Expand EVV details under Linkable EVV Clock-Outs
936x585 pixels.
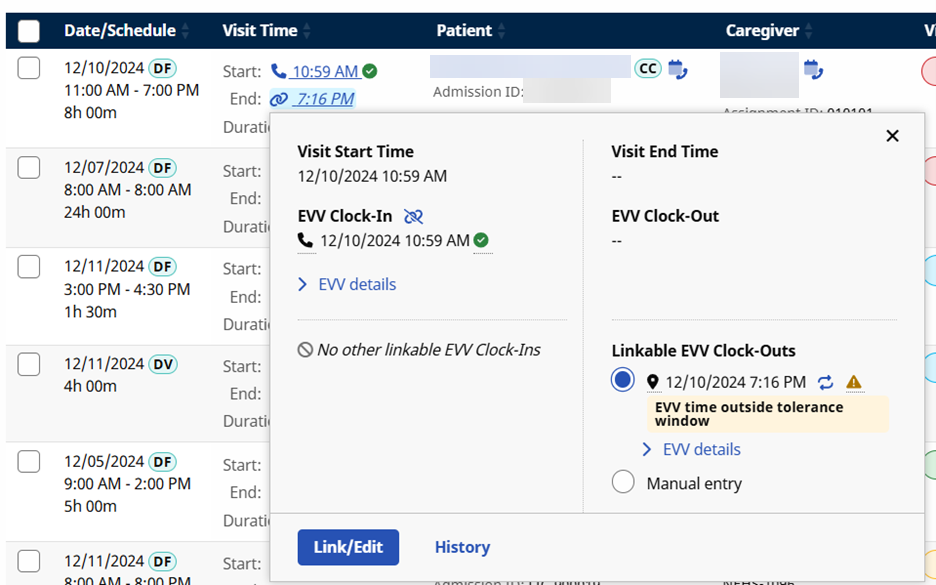click(691, 449)
